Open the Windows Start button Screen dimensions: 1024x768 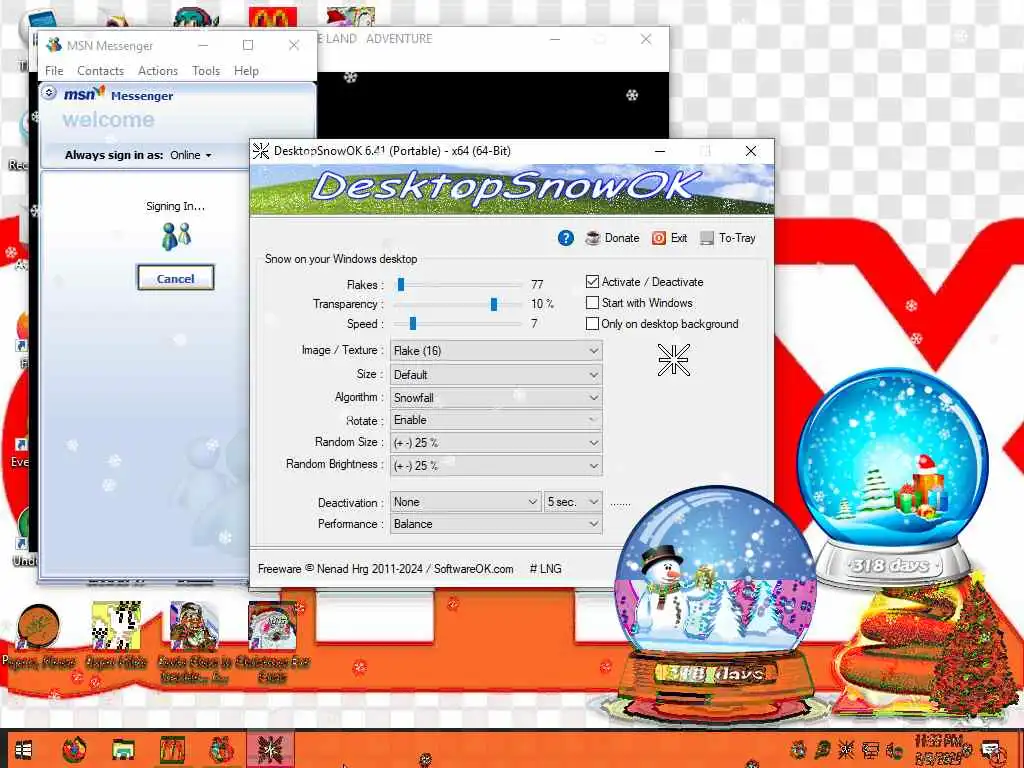[x=24, y=750]
